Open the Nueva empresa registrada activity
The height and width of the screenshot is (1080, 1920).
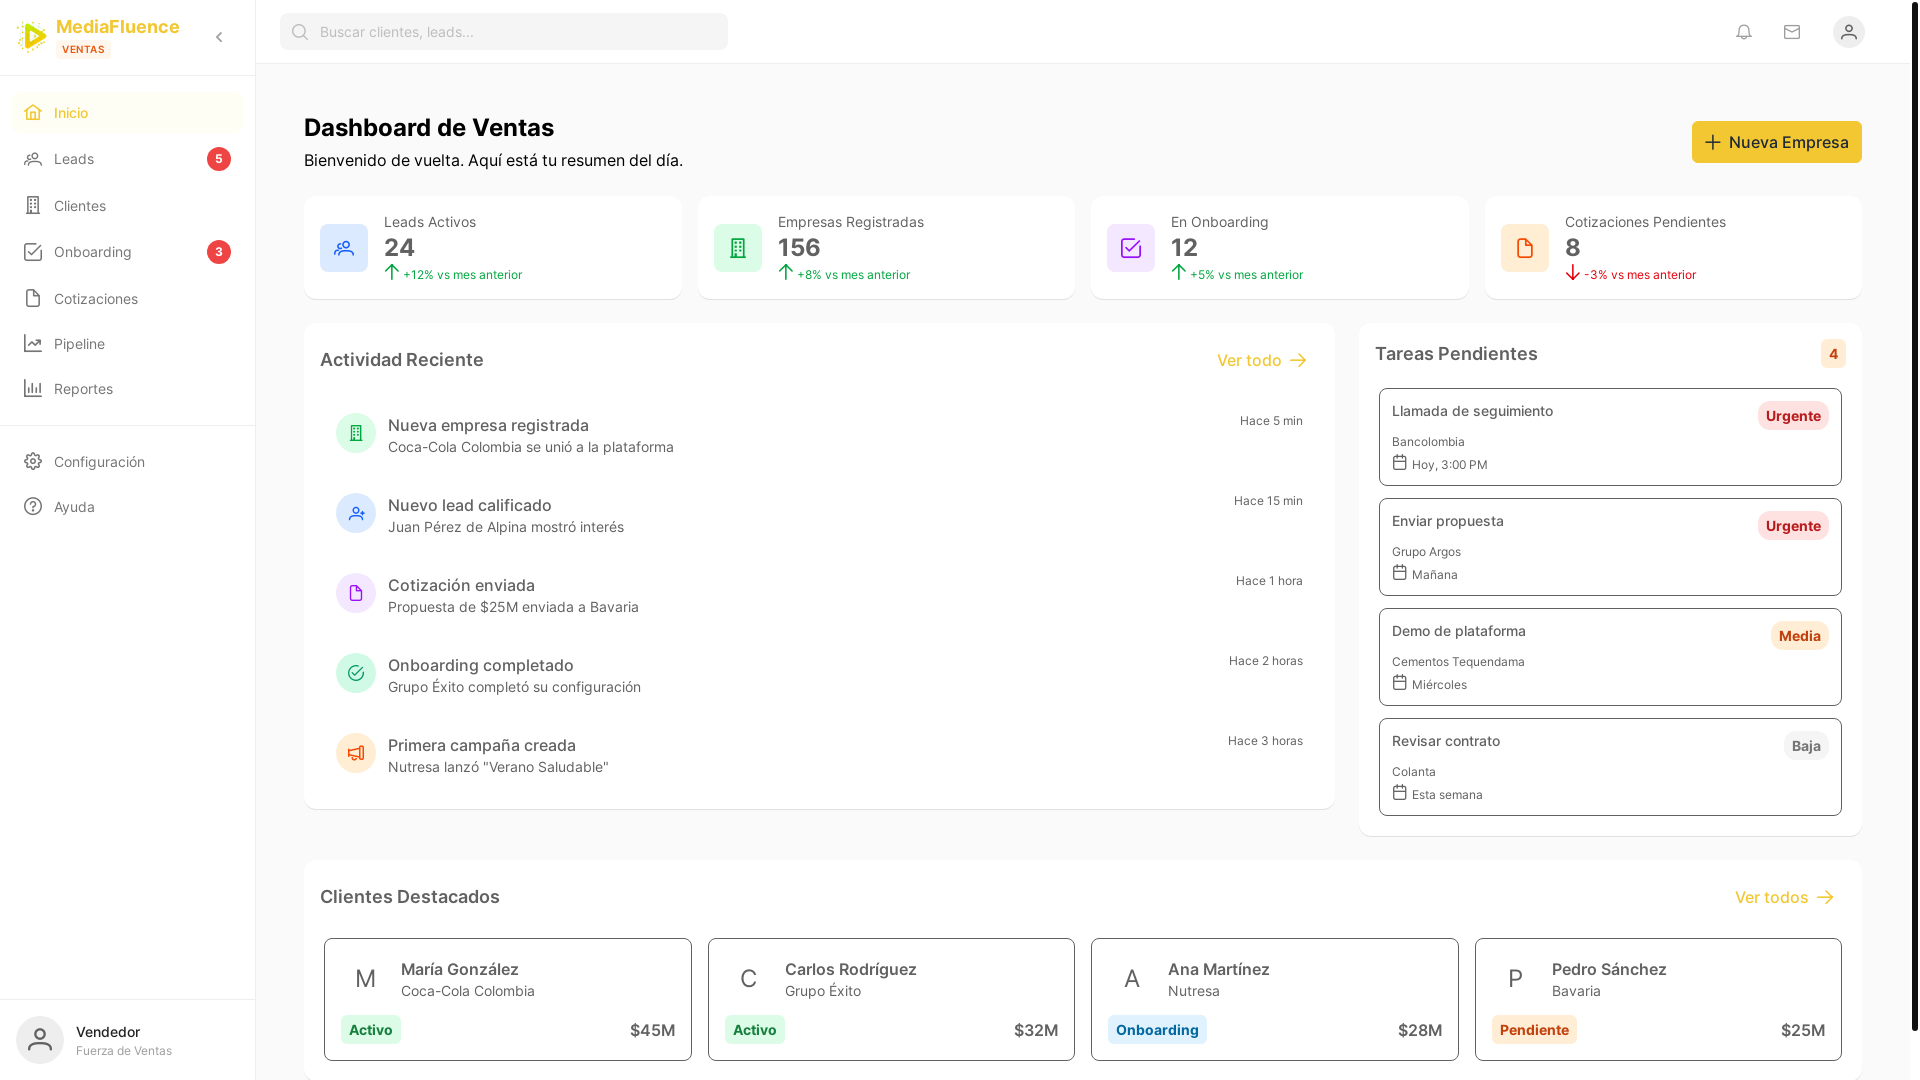pos(819,435)
